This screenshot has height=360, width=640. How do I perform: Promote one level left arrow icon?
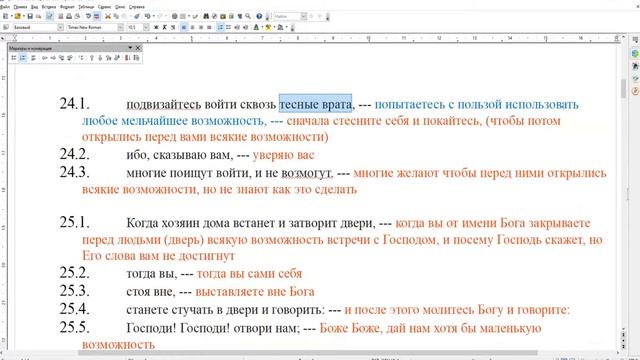pos(44,58)
